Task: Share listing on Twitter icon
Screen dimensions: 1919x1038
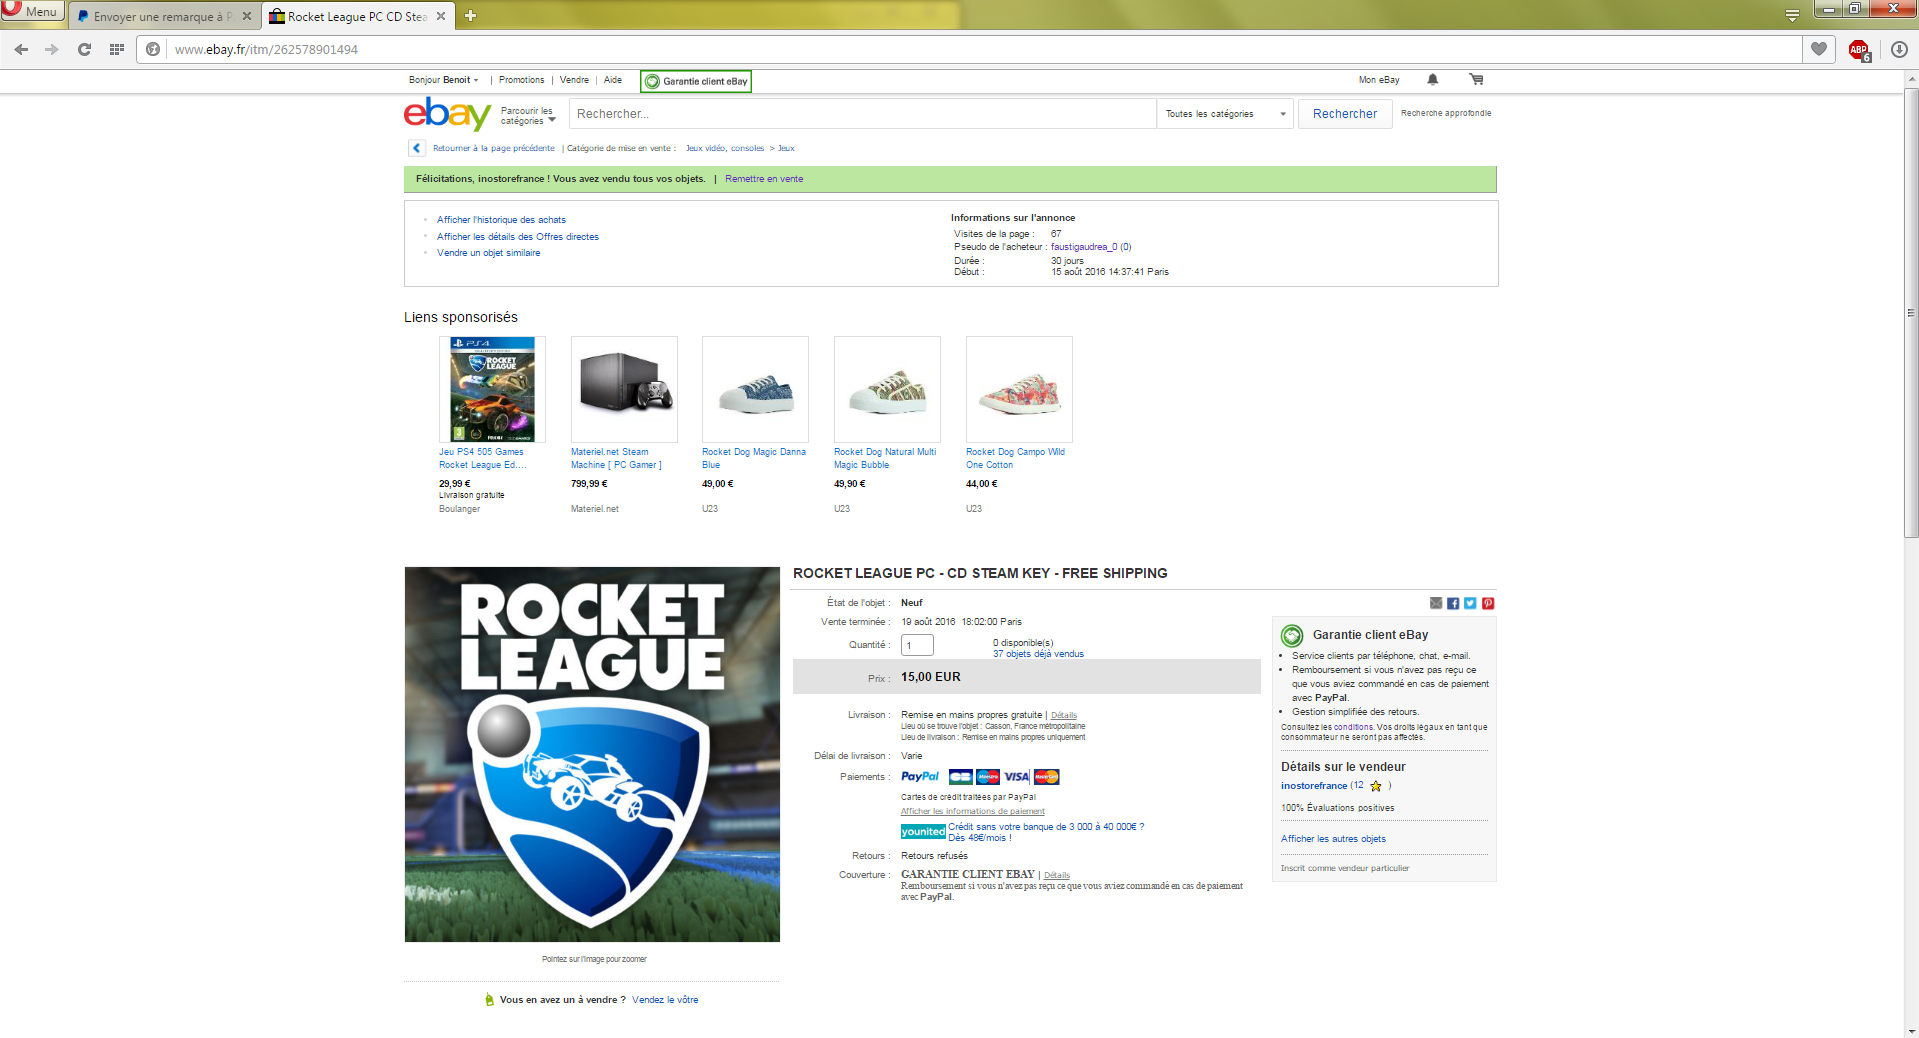Action: [x=1470, y=603]
